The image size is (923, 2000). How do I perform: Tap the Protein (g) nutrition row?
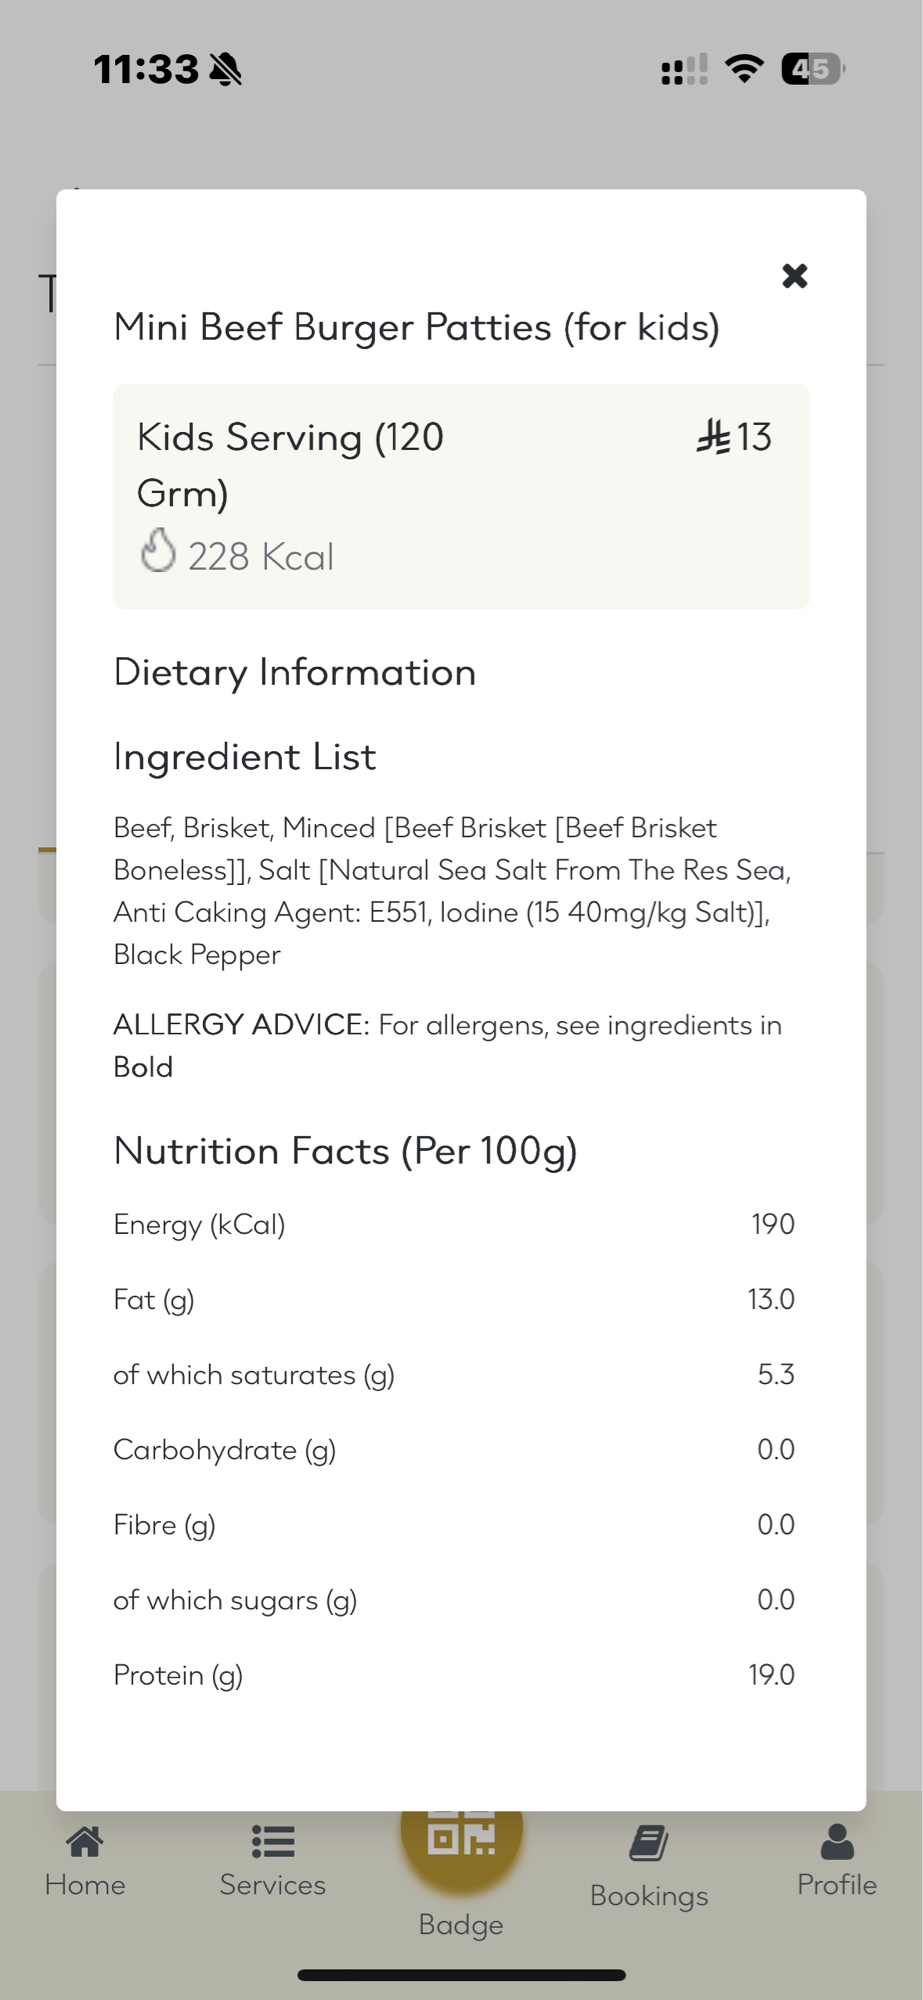[x=454, y=1675]
